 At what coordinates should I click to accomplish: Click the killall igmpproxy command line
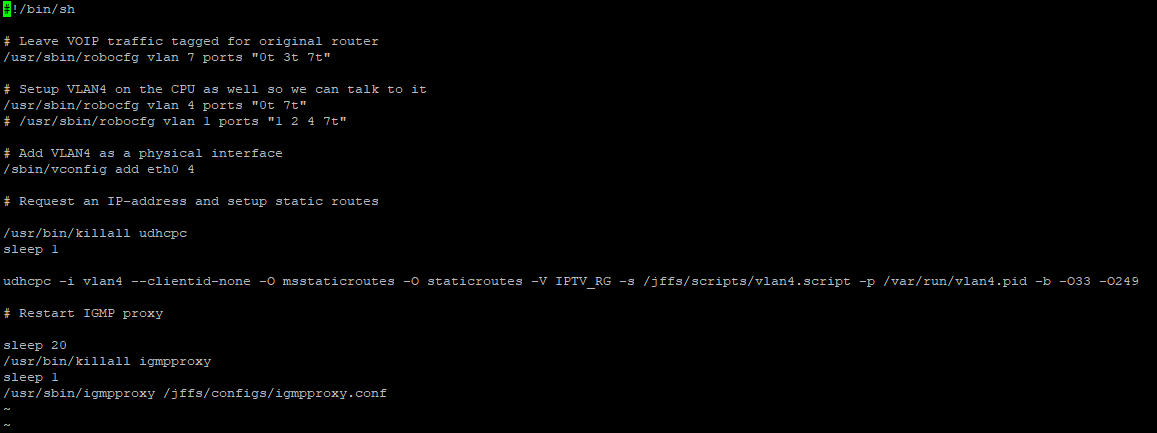pos(107,361)
